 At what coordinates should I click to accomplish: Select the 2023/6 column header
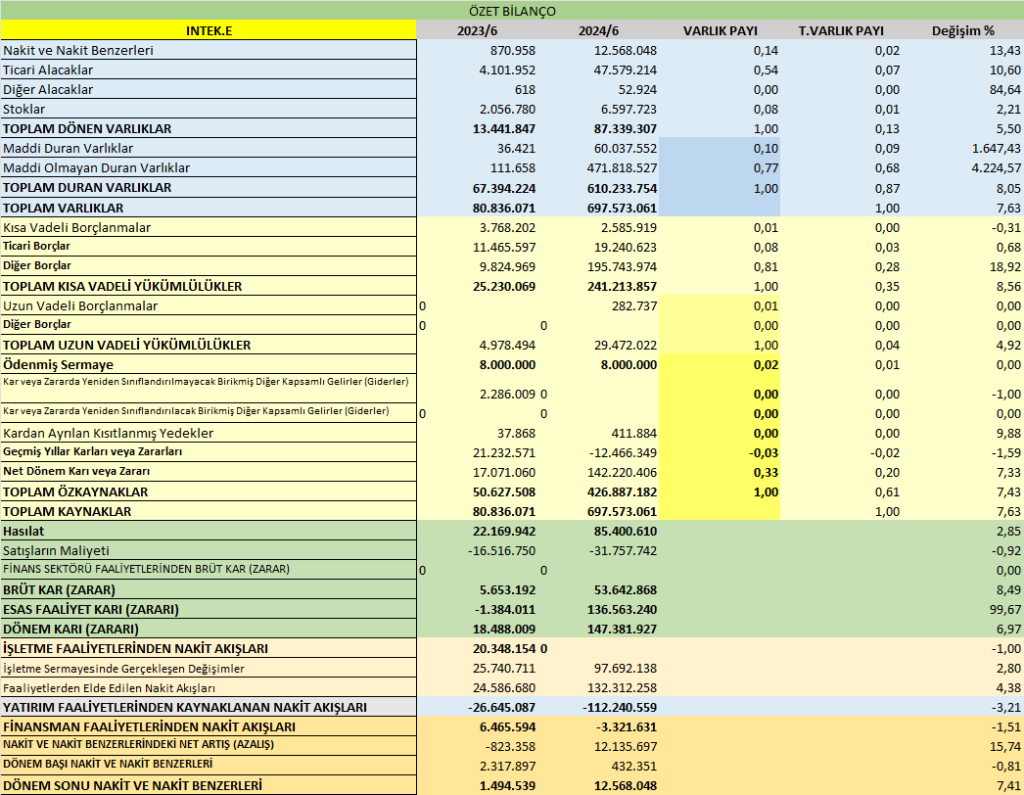coord(477,31)
